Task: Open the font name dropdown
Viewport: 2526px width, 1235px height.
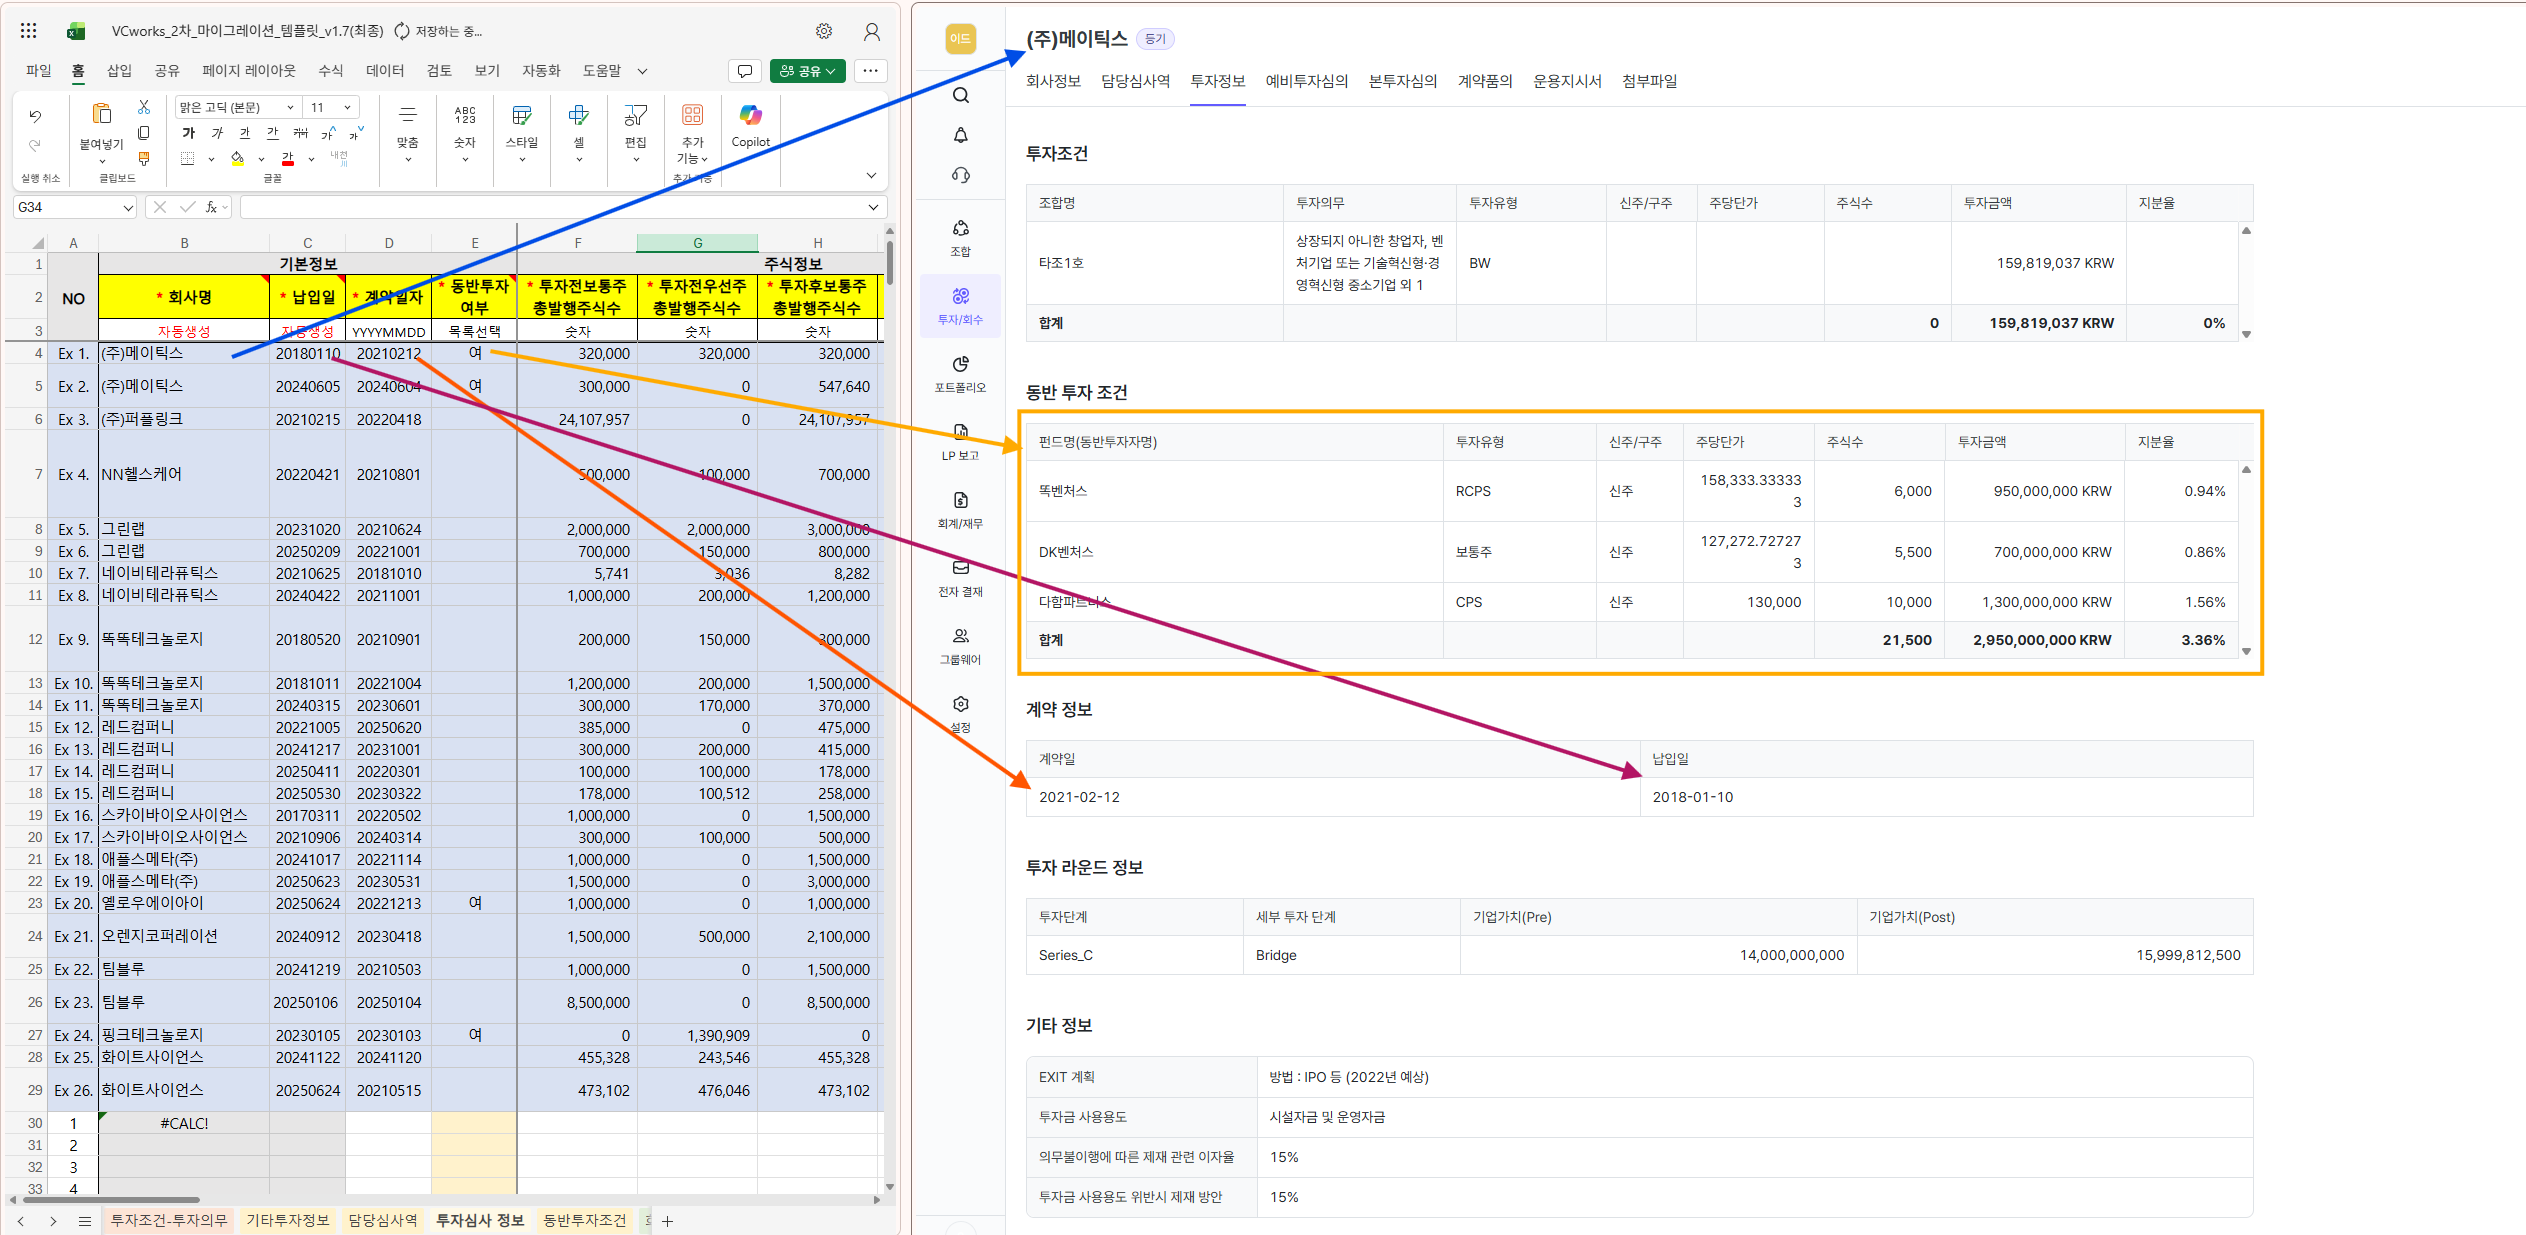Action: [290, 108]
